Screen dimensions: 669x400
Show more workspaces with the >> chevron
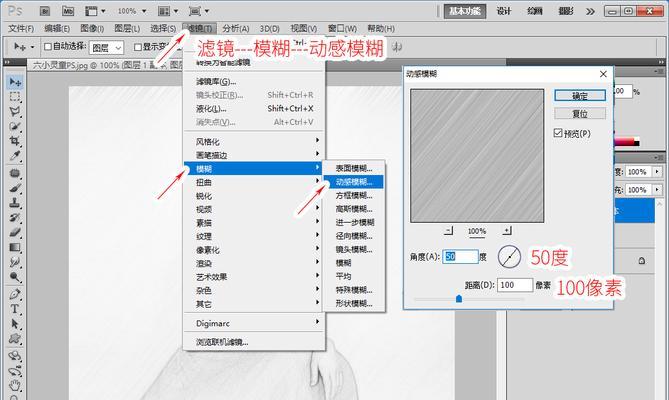[x=590, y=12]
